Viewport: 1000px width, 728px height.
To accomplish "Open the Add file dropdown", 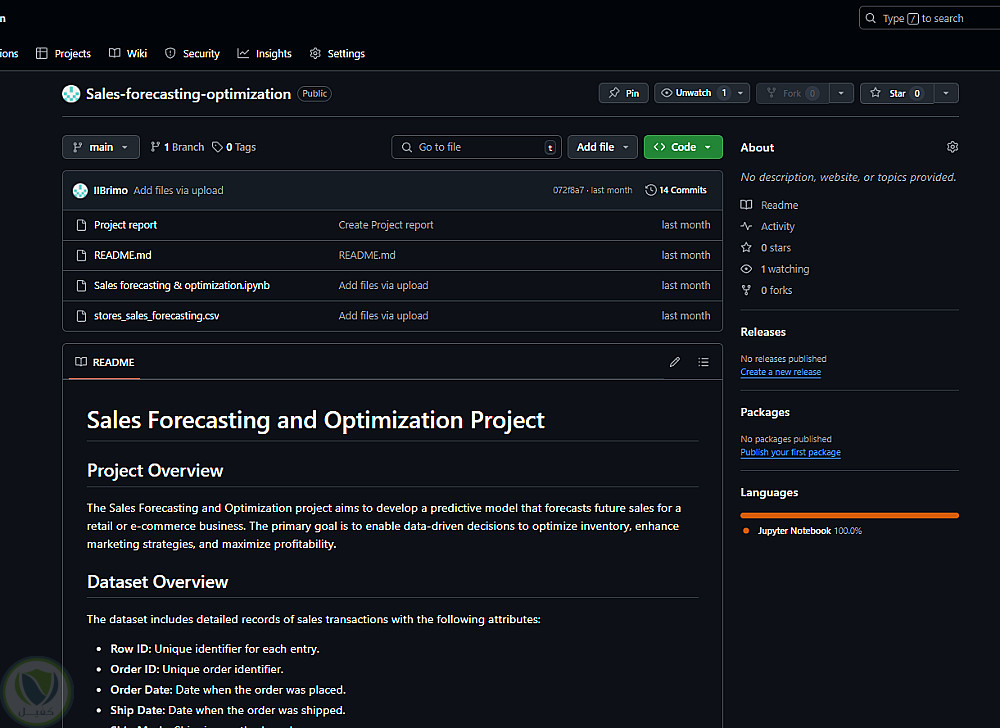I will coord(603,147).
